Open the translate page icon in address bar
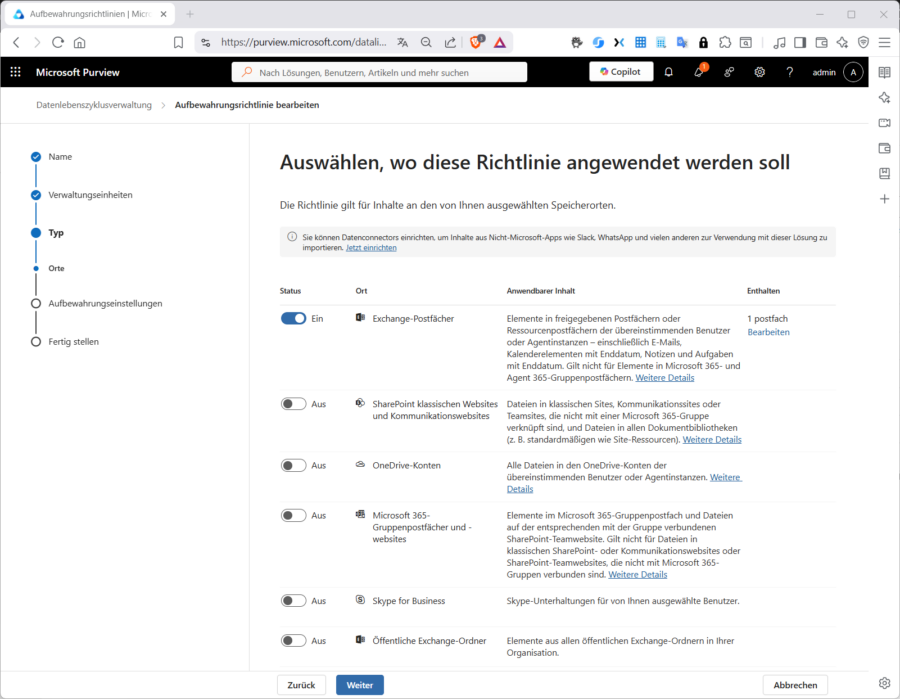The image size is (900, 699). tap(403, 43)
